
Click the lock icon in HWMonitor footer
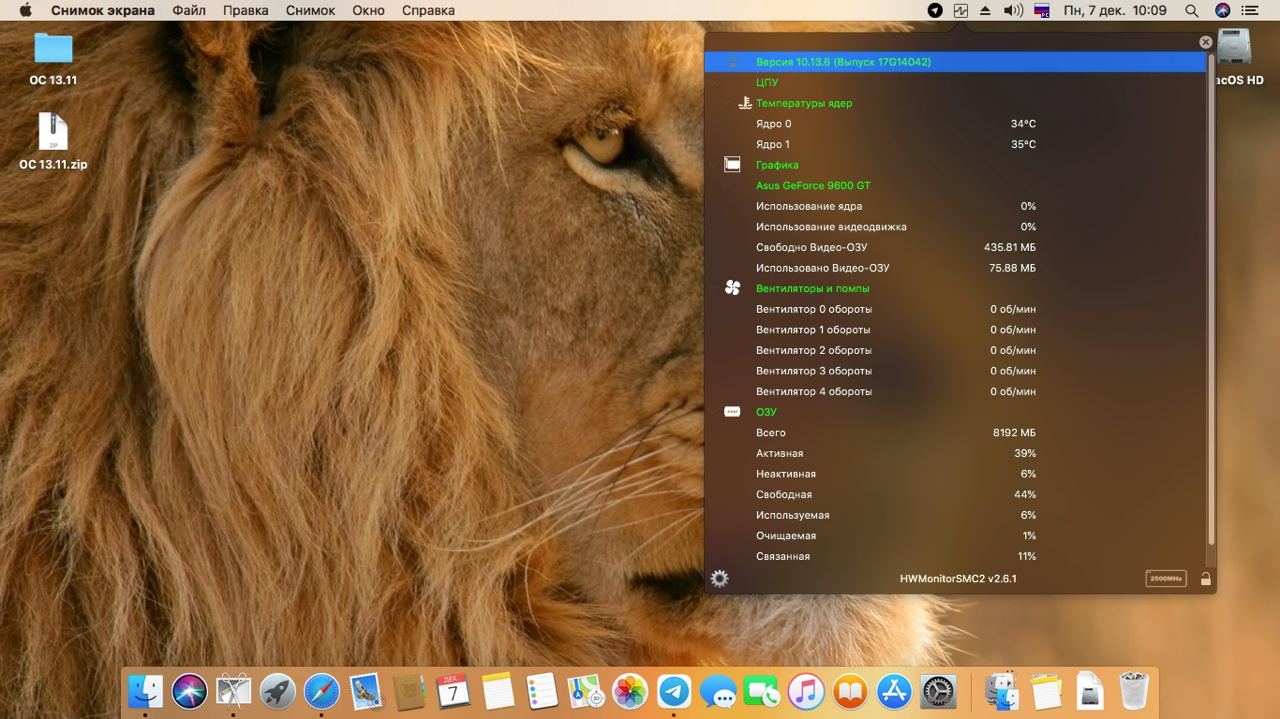pyautogui.click(x=1205, y=578)
